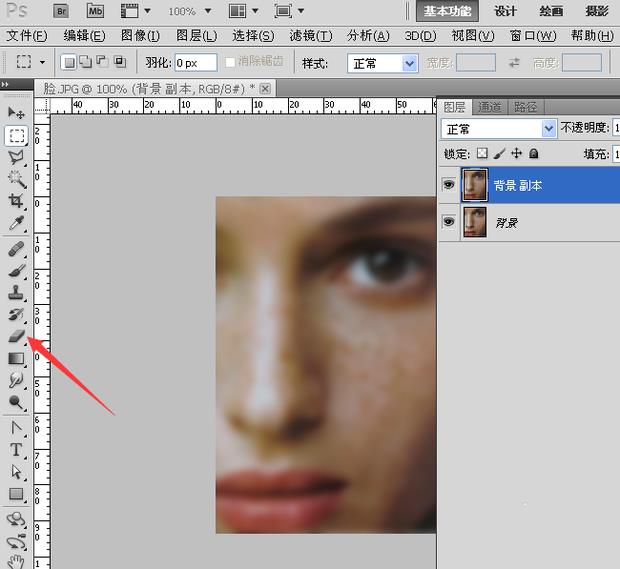Pick the Crop tool
Image resolution: width=620 pixels, height=569 pixels.
pos(17,201)
